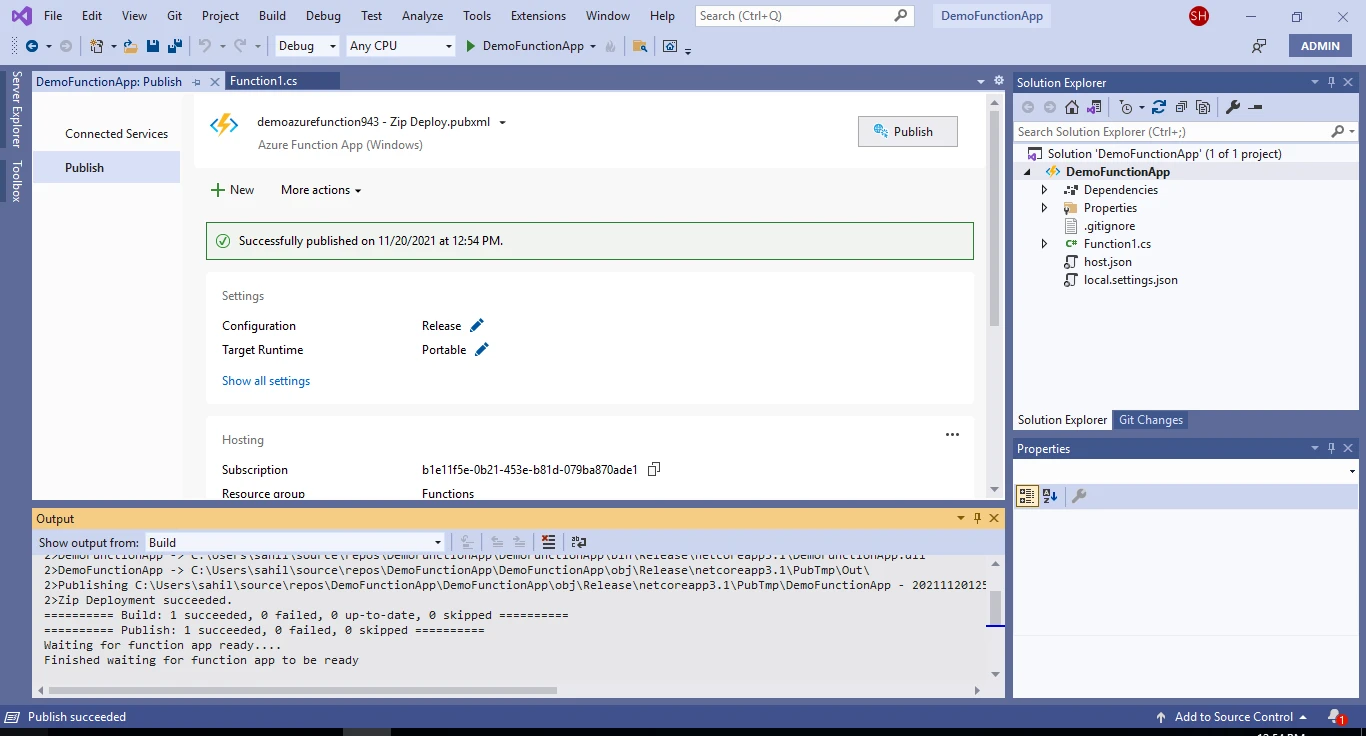Toggle word wrap in the Output window
This screenshot has width=1366, height=736.
coord(578,542)
